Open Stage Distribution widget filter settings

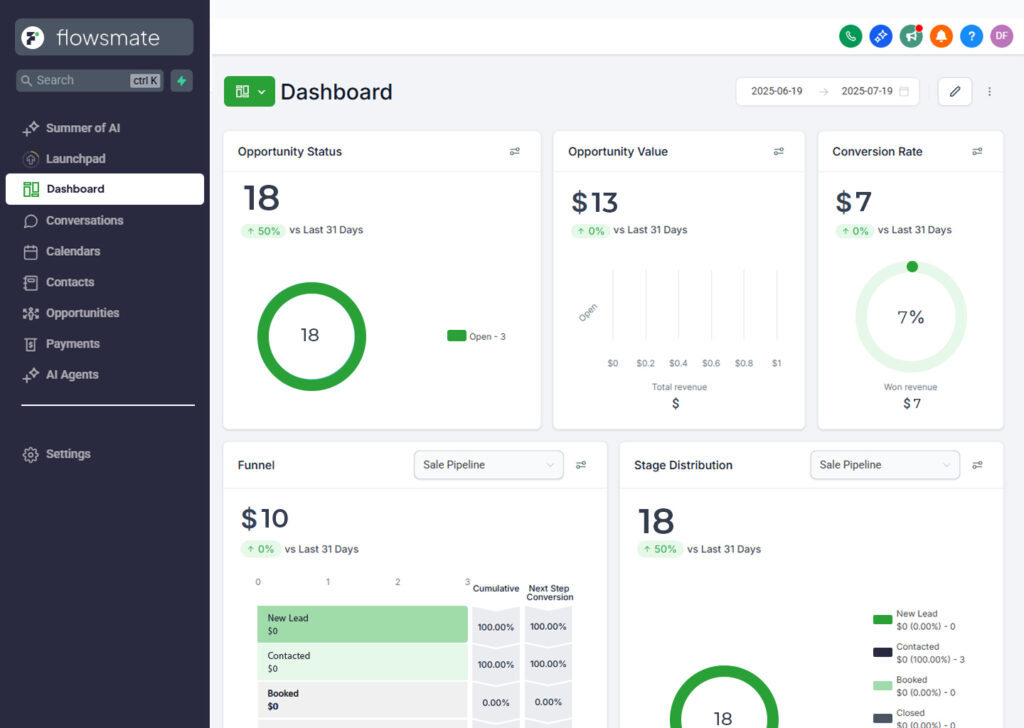coord(977,465)
